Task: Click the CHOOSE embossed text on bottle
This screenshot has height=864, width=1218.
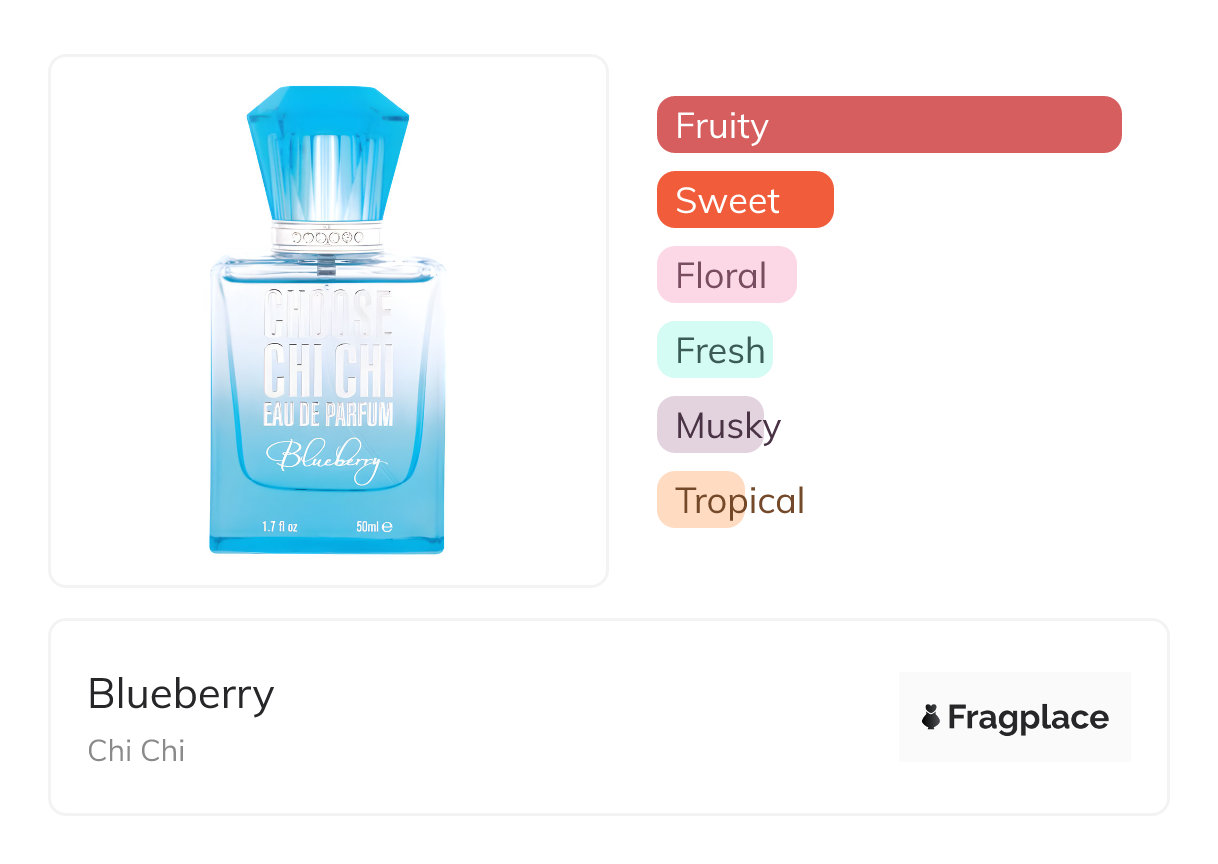Action: [x=327, y=314]
